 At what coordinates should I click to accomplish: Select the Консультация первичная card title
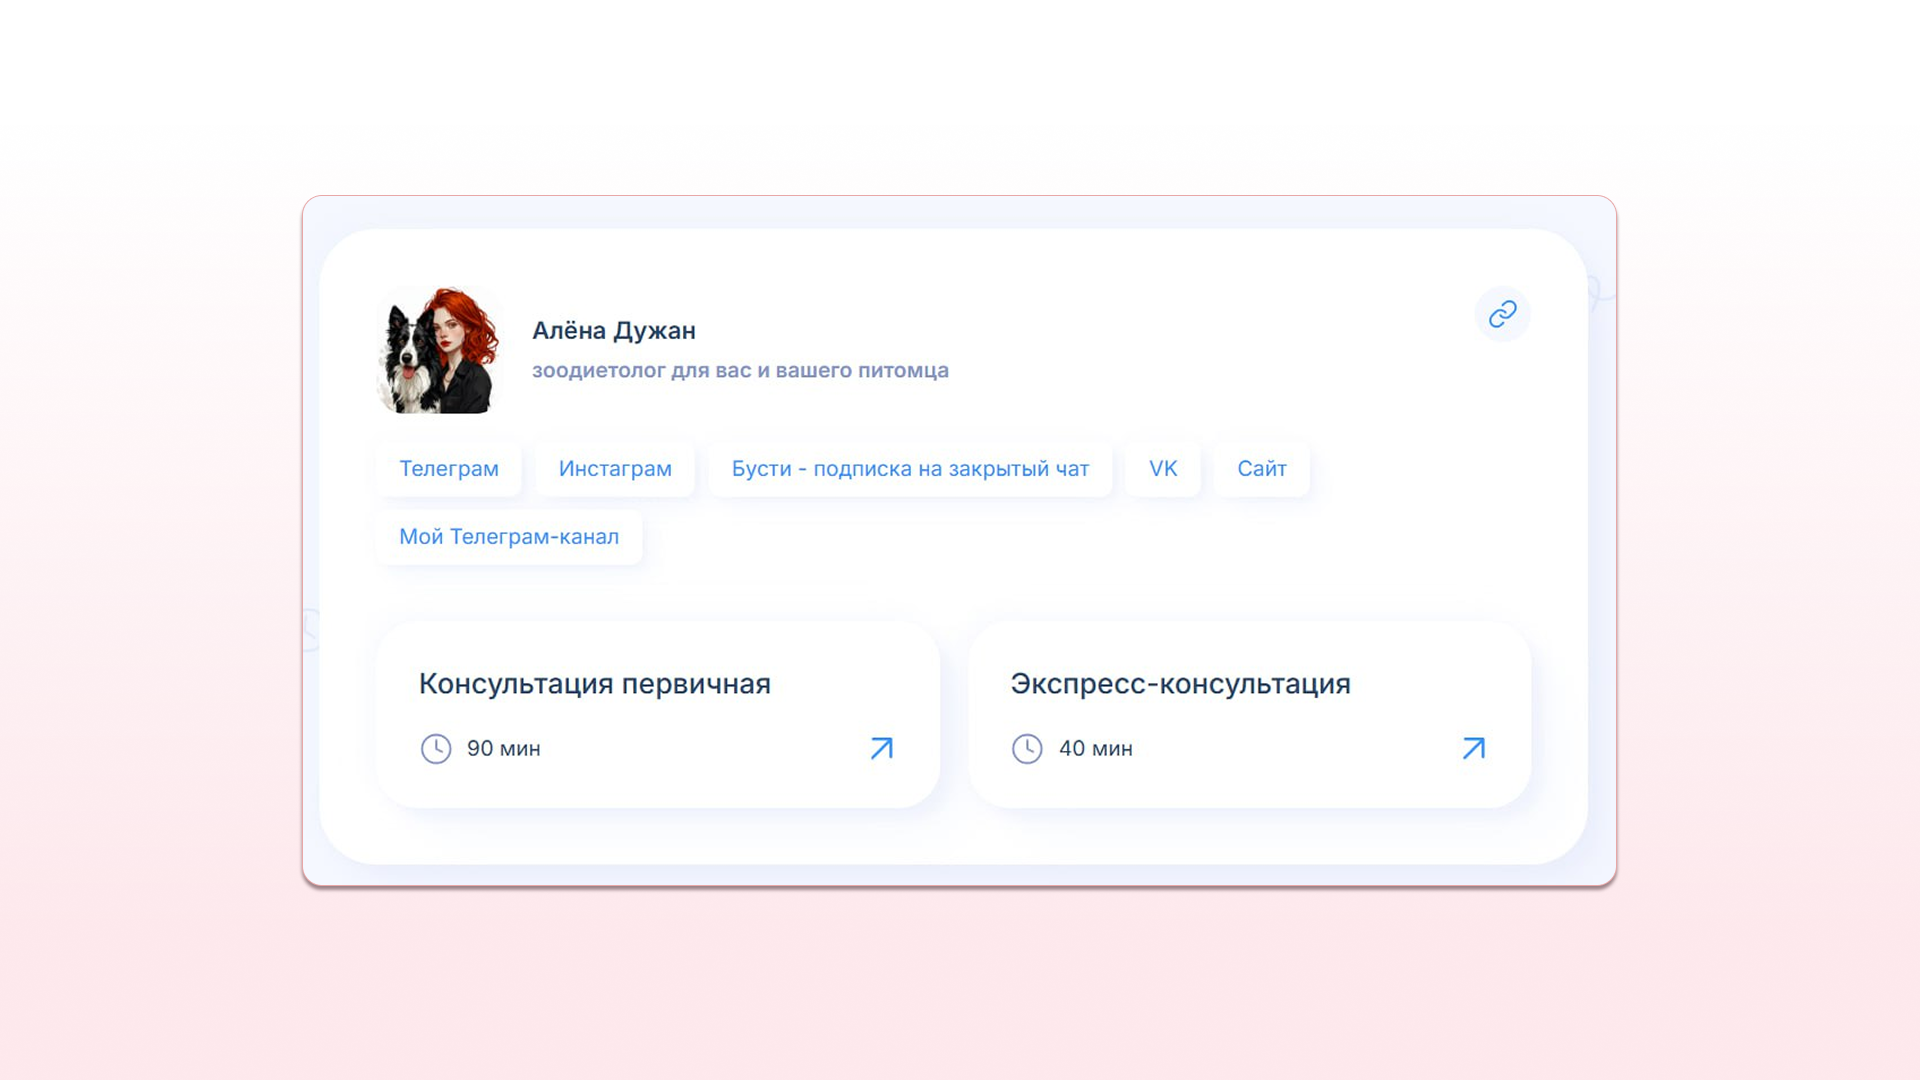(595, 684)
